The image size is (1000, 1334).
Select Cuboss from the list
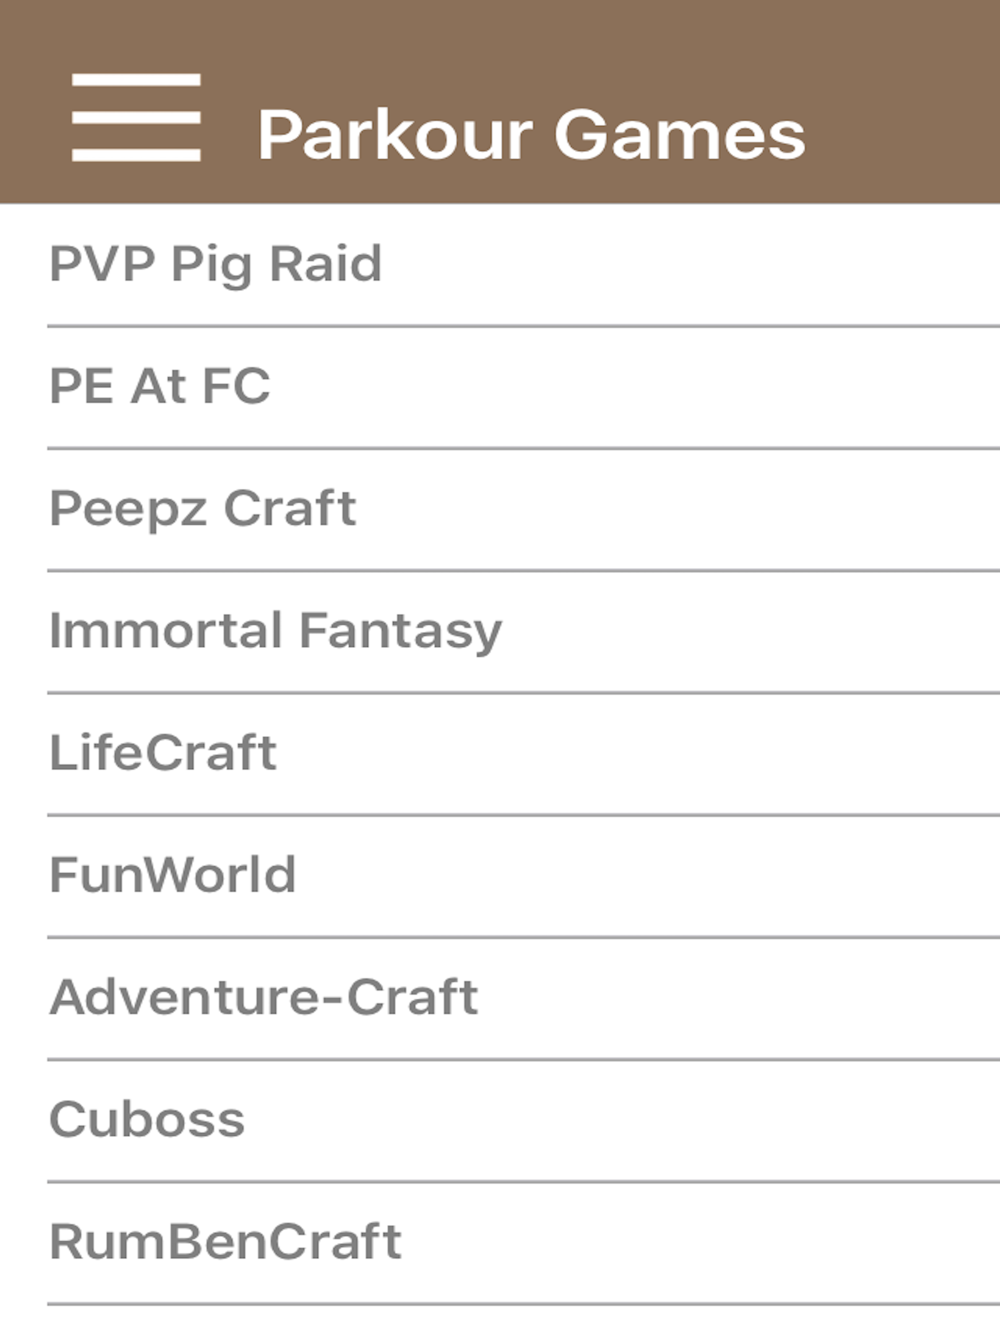500,1120
